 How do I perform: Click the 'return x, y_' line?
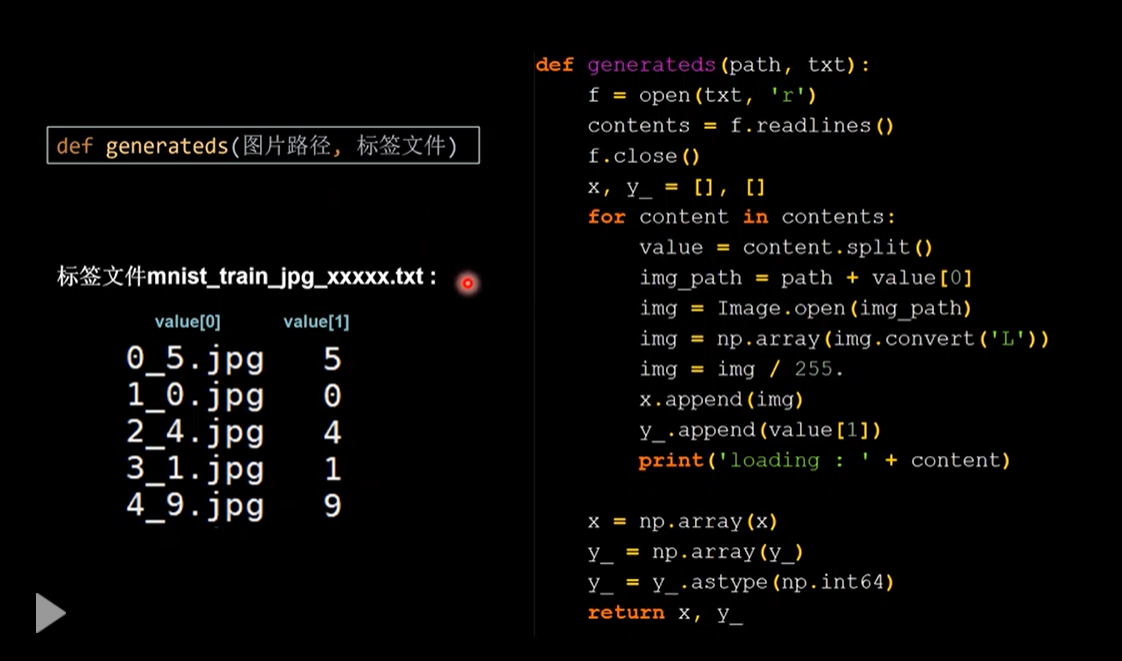[x=665, y=612]
